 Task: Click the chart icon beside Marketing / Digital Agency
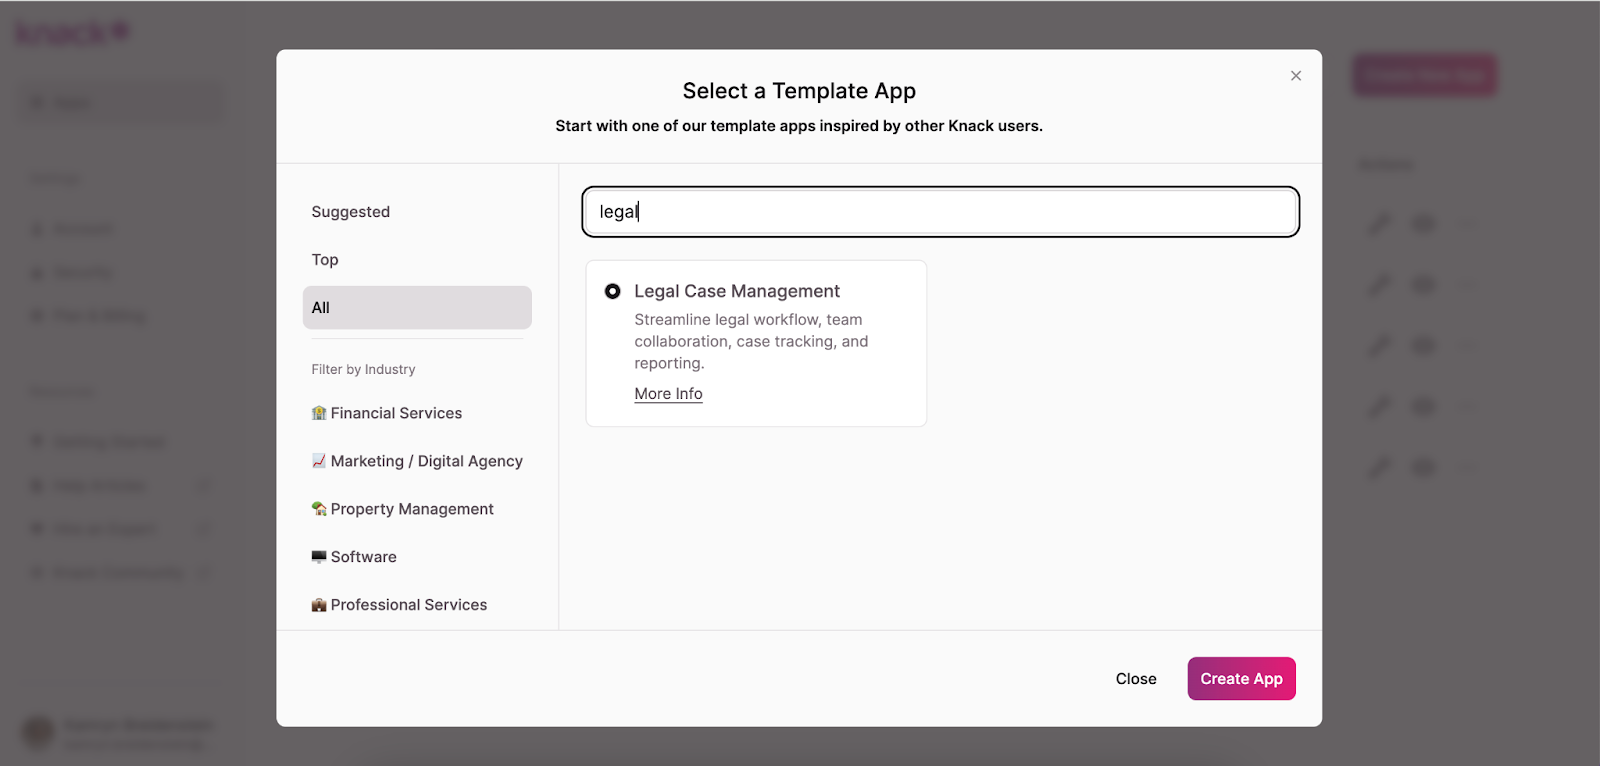click(319, 461)
